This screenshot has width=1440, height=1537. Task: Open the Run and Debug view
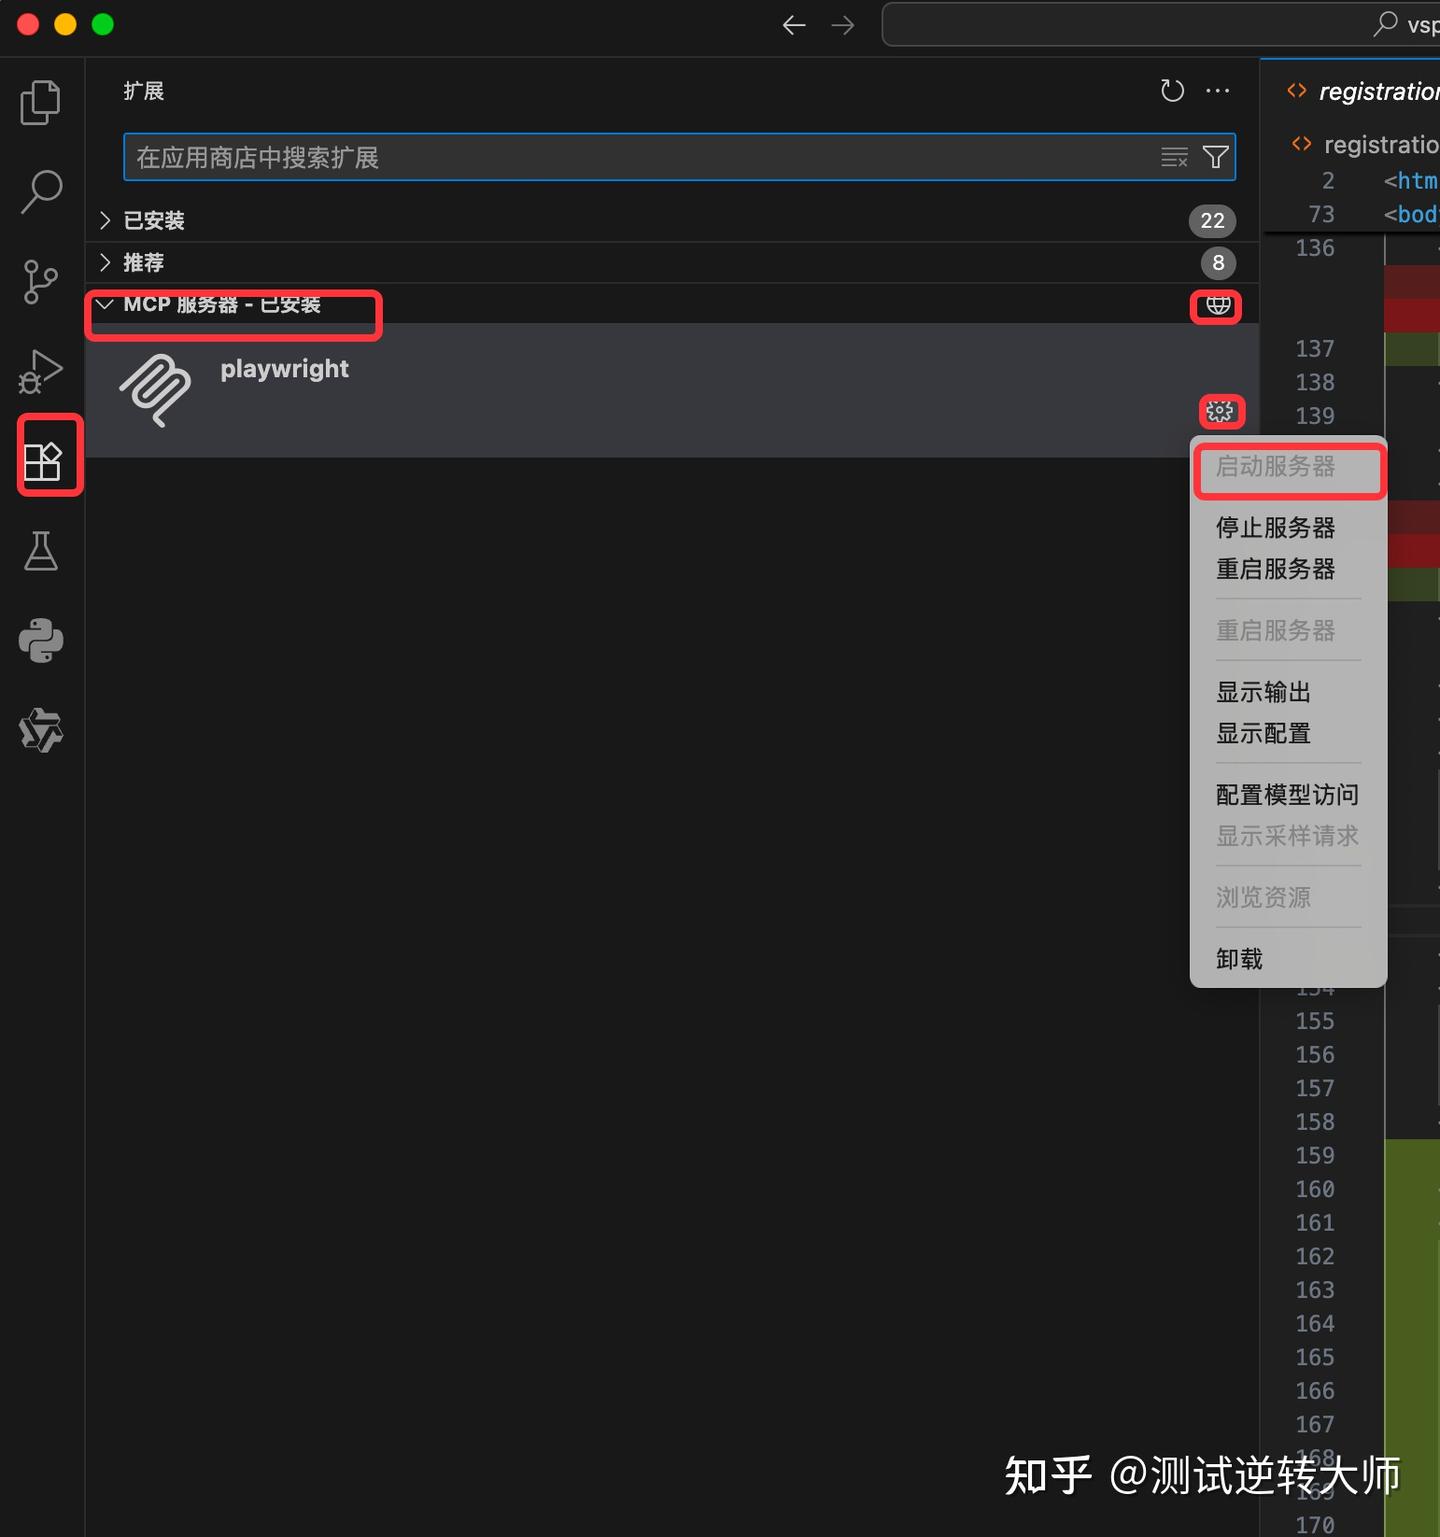tap(40, 371)
